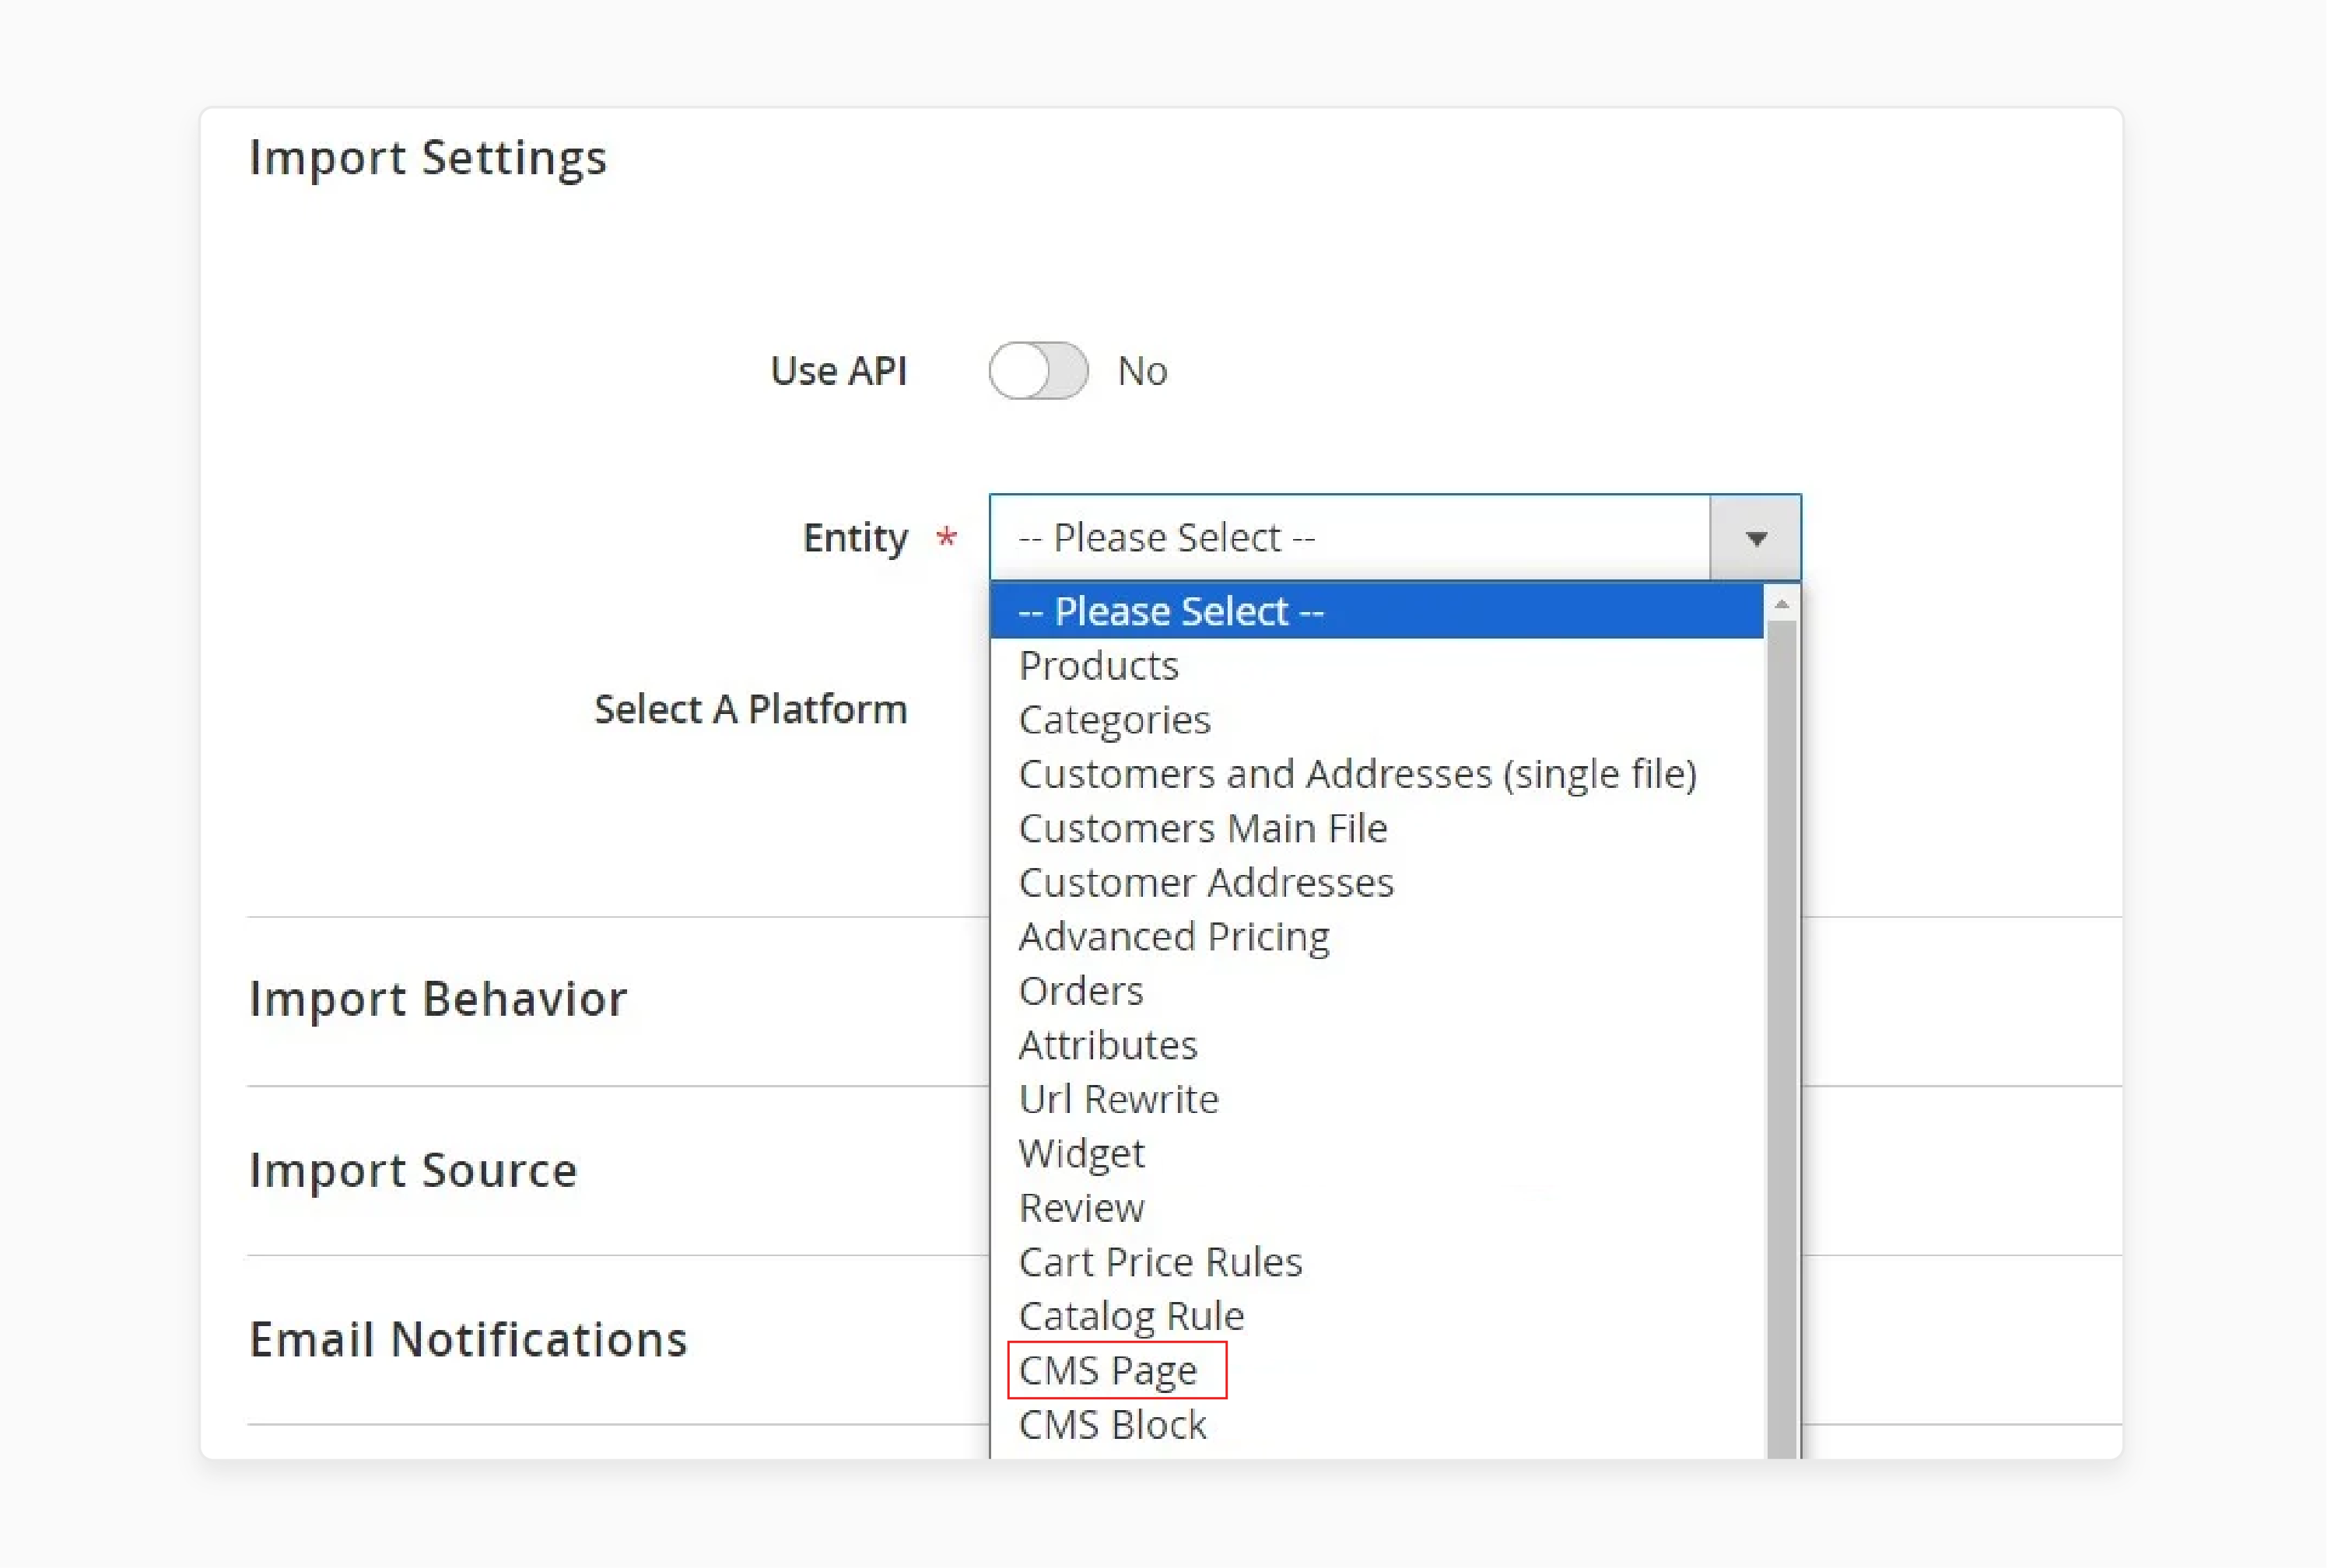Viewport: 2327px width, 1568px height.
Task: Click the Import Settings section heading
Action: point(428,158)
